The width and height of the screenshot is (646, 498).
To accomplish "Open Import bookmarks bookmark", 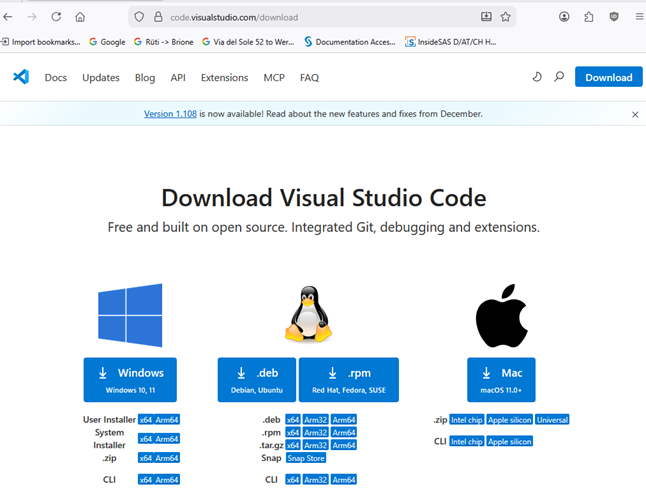I will tap(41, 42).
